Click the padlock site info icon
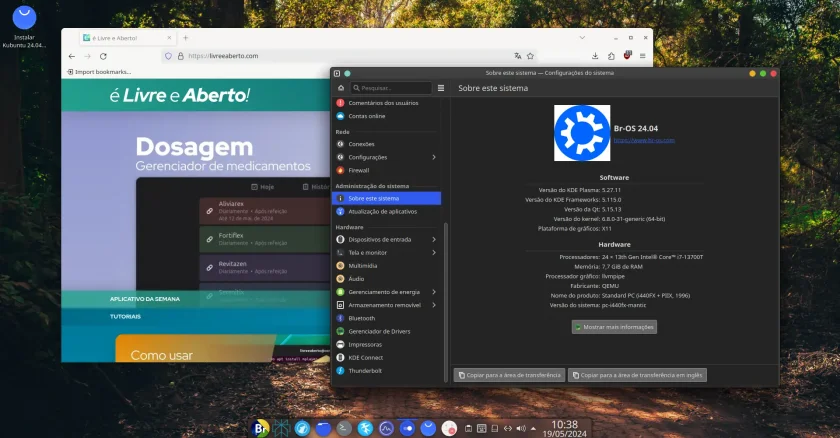Screen dimensions: 840x438 181,56
